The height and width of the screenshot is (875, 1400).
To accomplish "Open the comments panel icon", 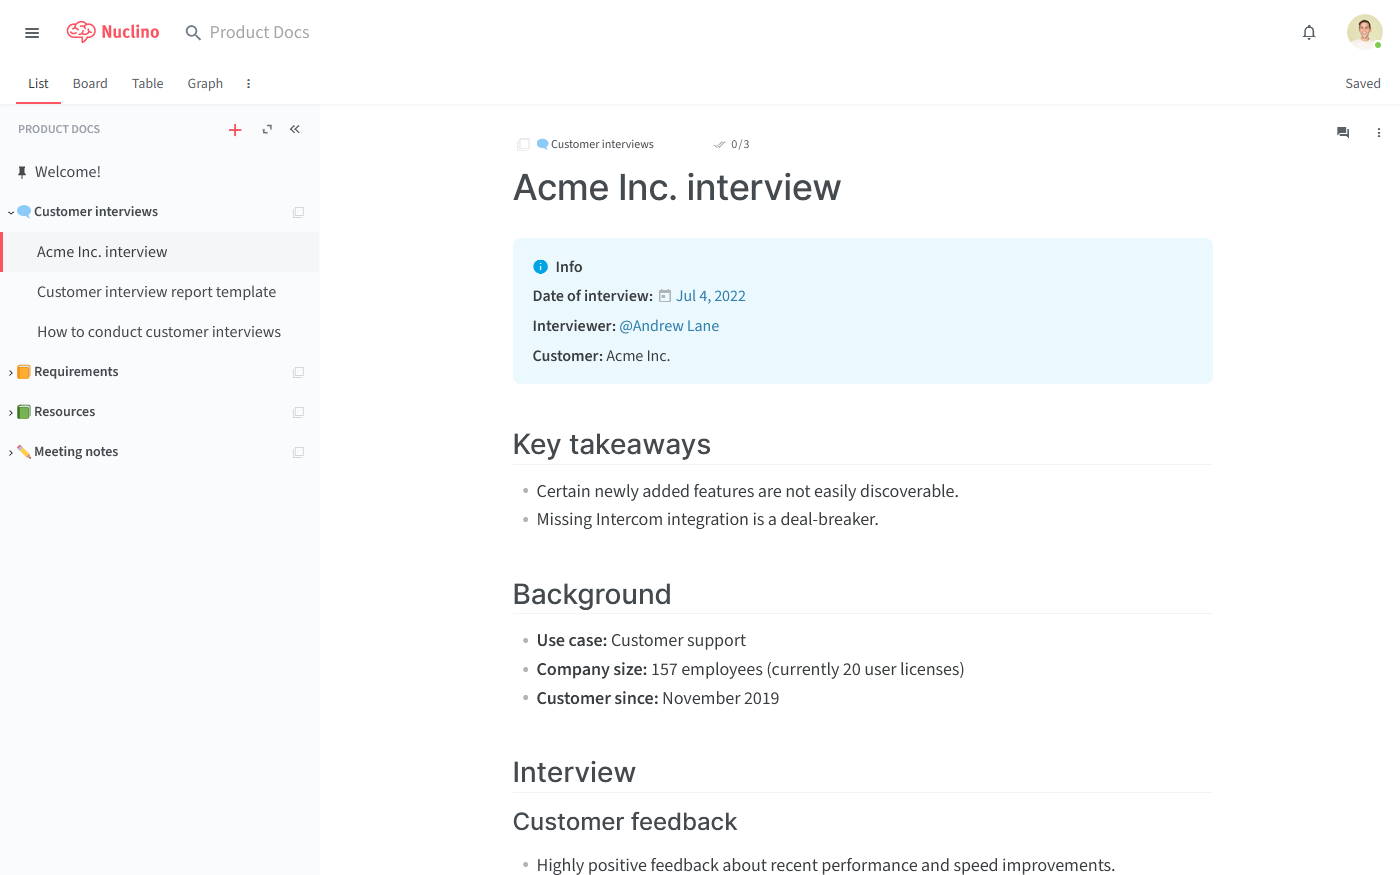I will click(x=1343, y=132).
